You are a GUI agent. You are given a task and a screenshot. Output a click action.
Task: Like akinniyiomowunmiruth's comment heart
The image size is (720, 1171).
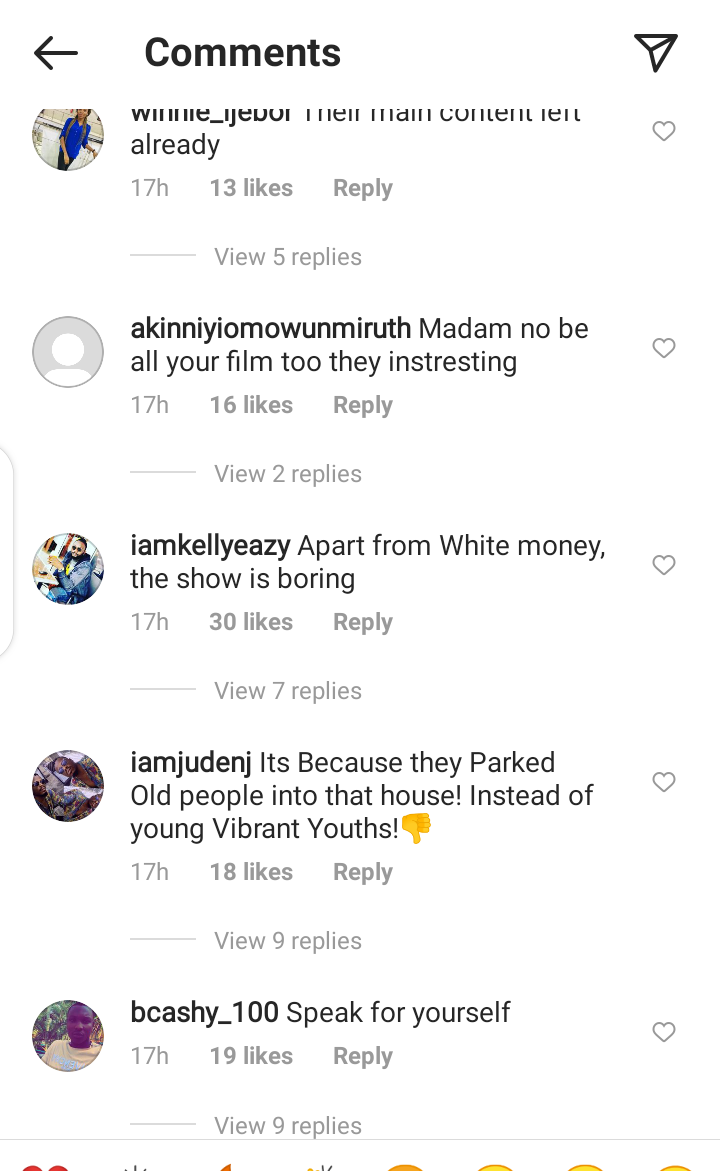(x=664, y=348)
